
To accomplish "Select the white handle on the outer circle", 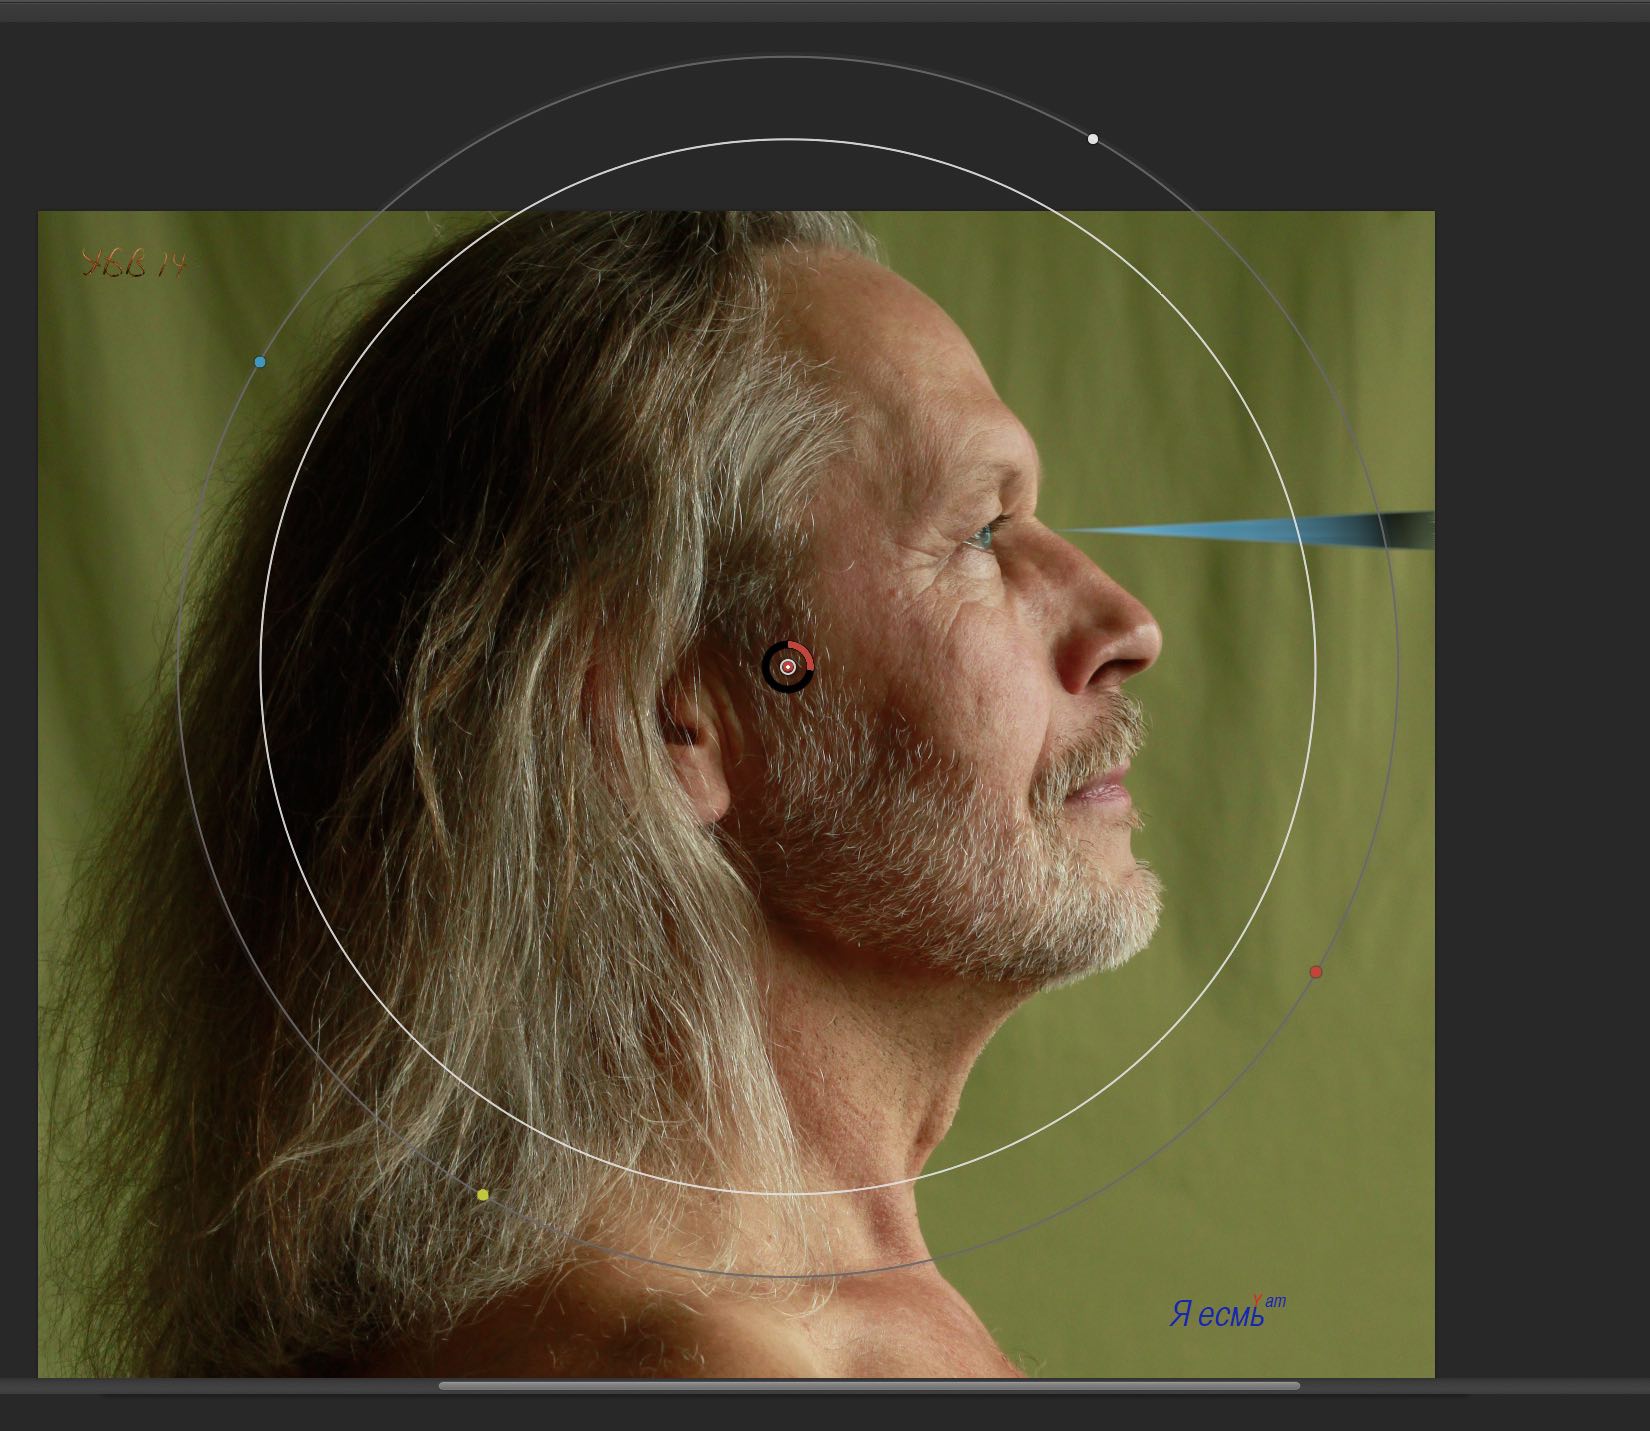I will (1093, 139).
